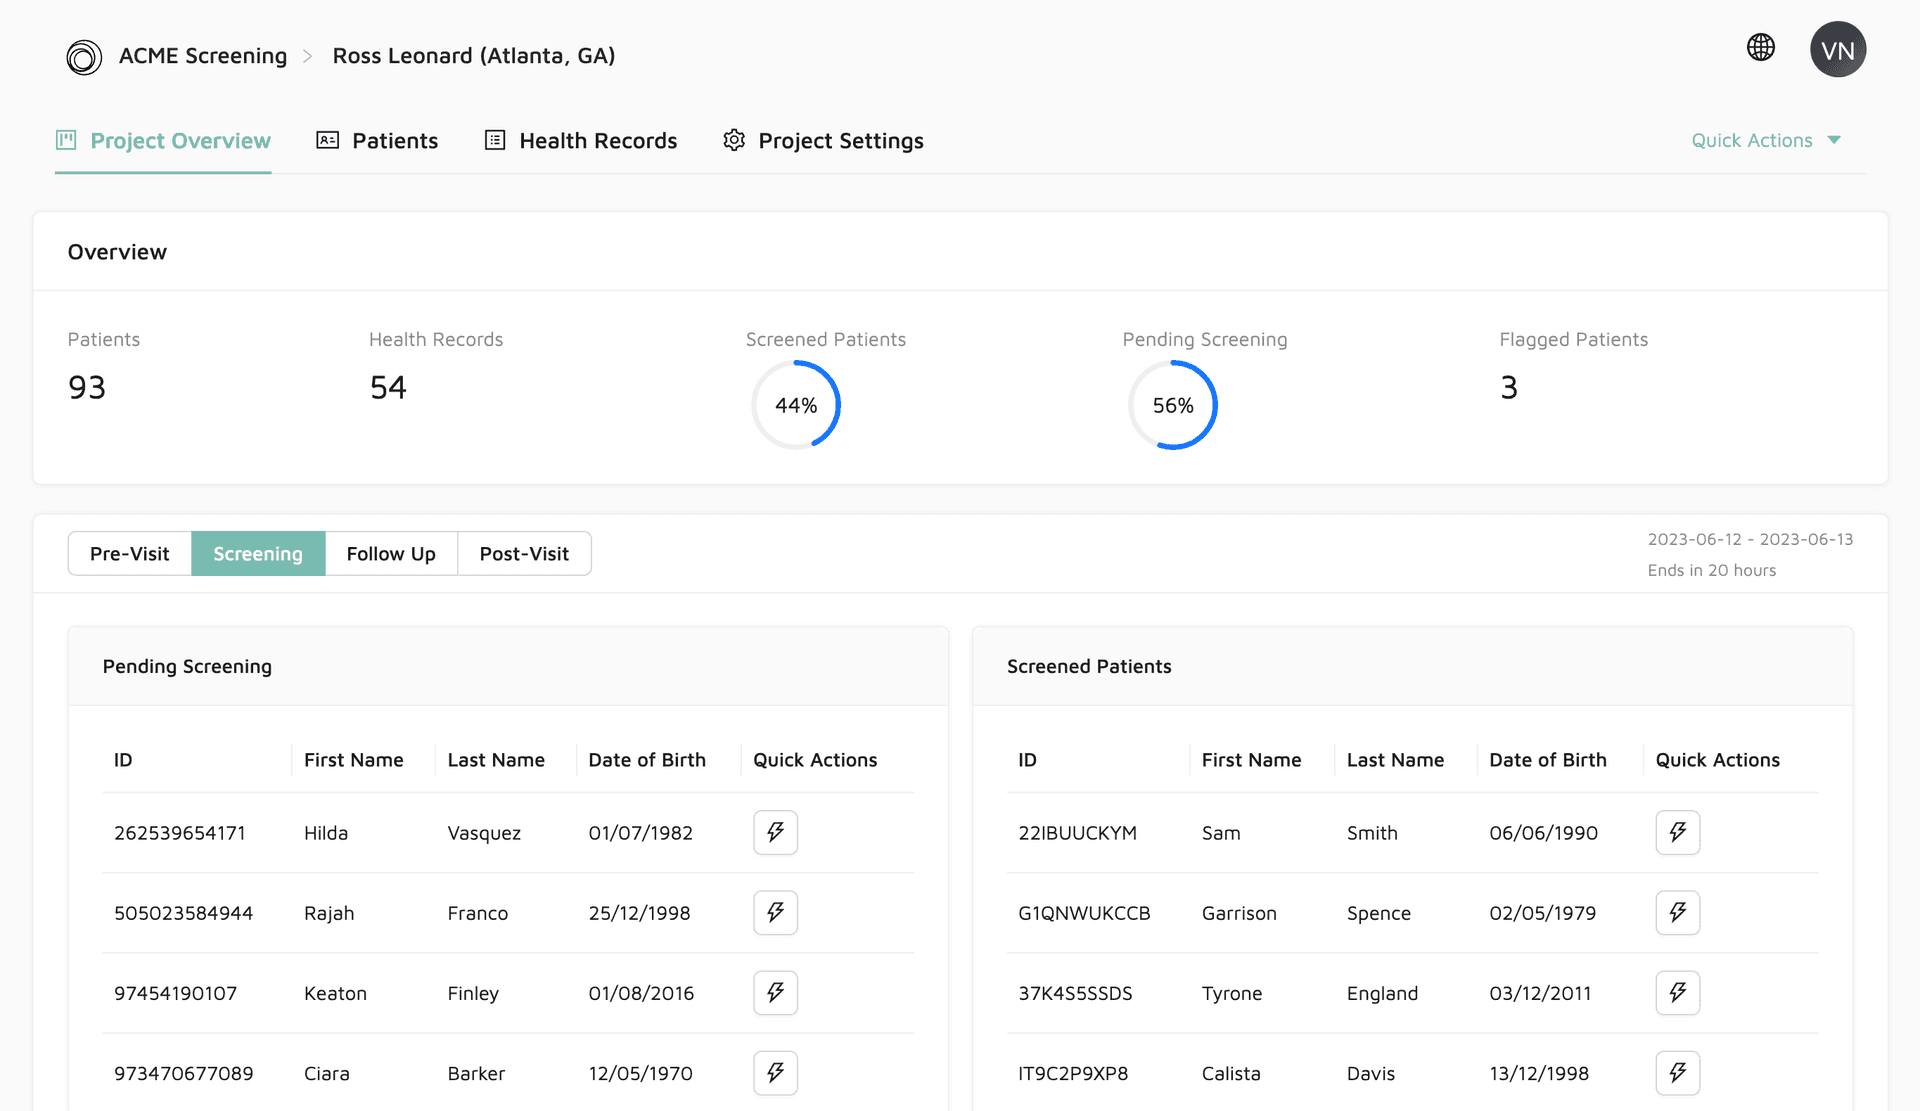Image resolution: width=1920 pixels, height=1111 pixels.
Task: Select the Follow Up phase
Action: click(391, 554)
